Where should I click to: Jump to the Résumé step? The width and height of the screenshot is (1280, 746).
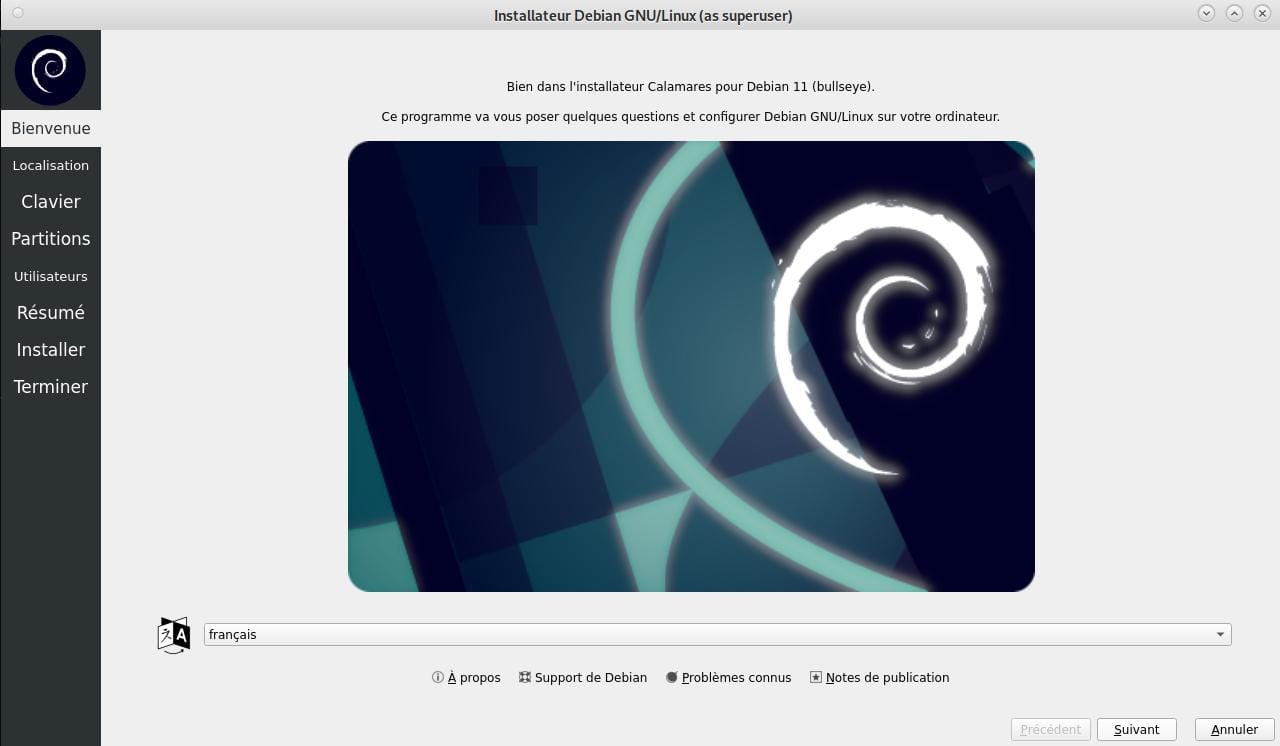pyautogui.click(x=50, y=313)
